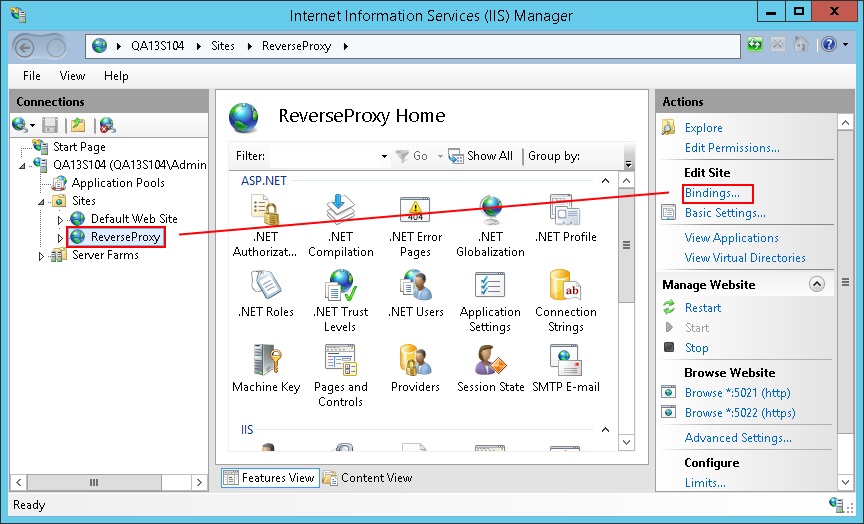
Task: Click the Create New Connection globe icon
Action: (20, 125)
